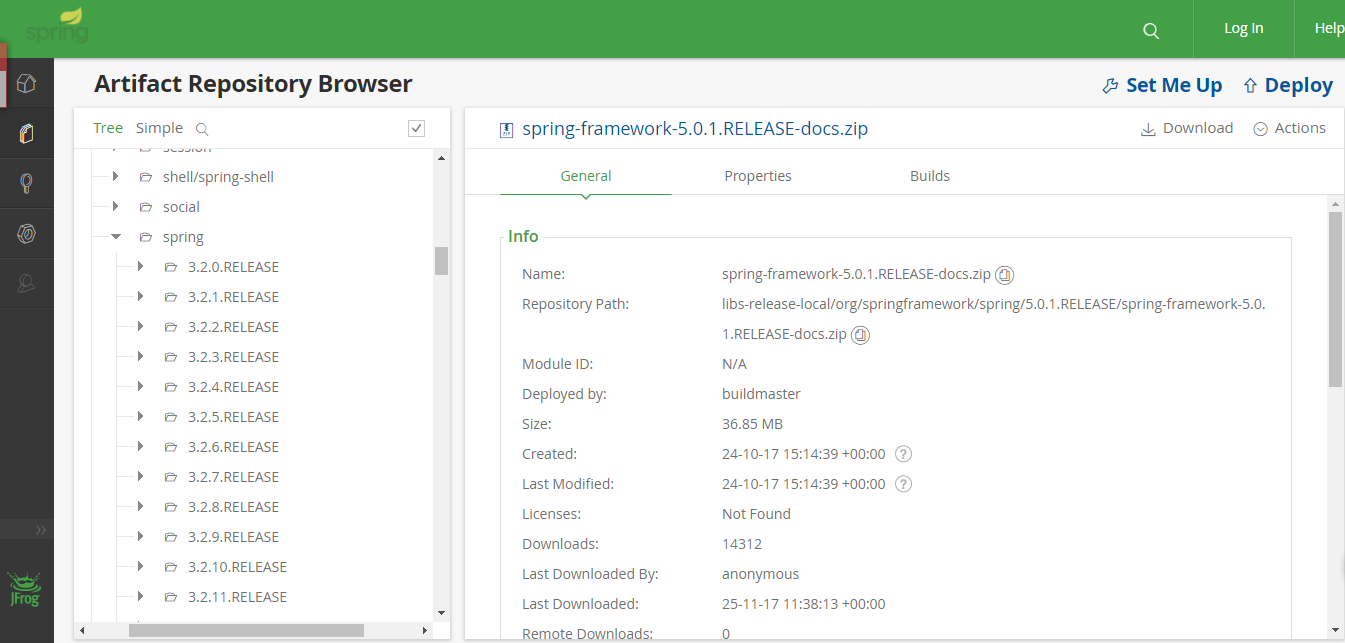
Task: Click the 'anonymous' last downloaded by value
Action: point(760,574)
